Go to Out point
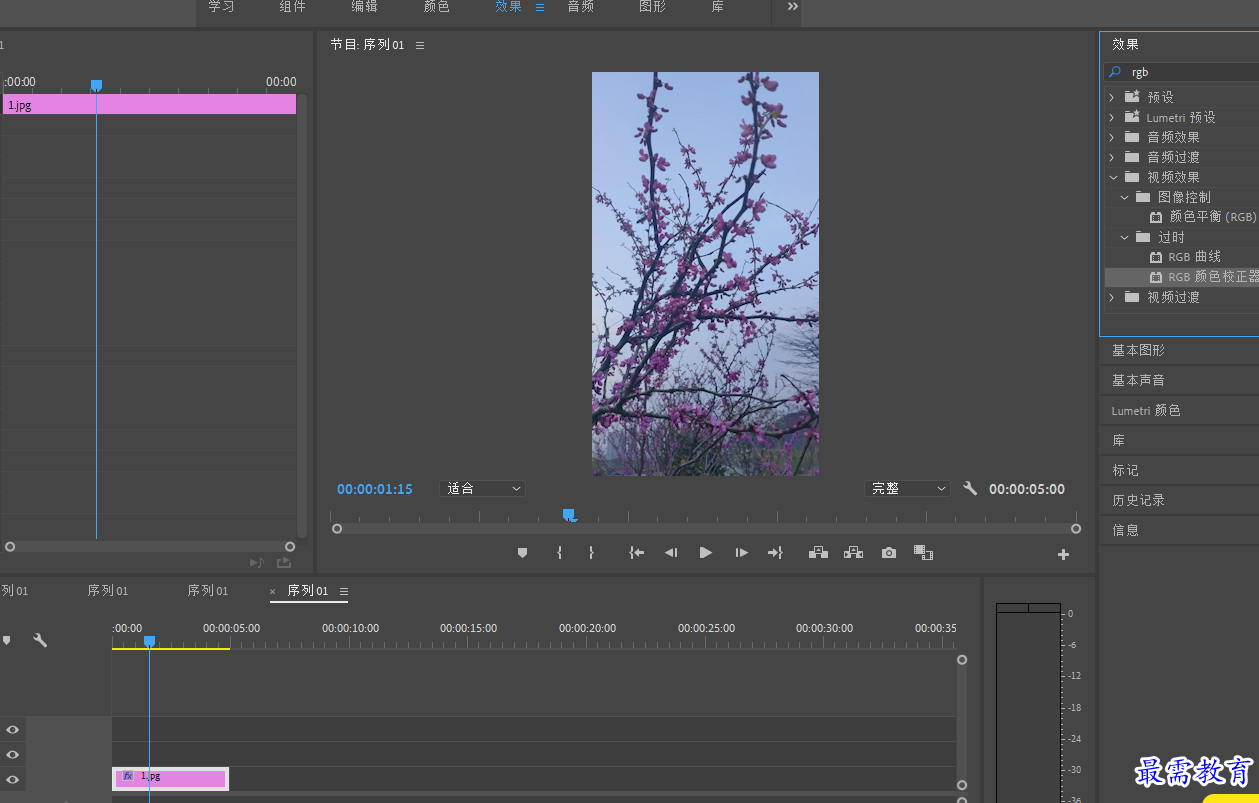 pos(775,553)
